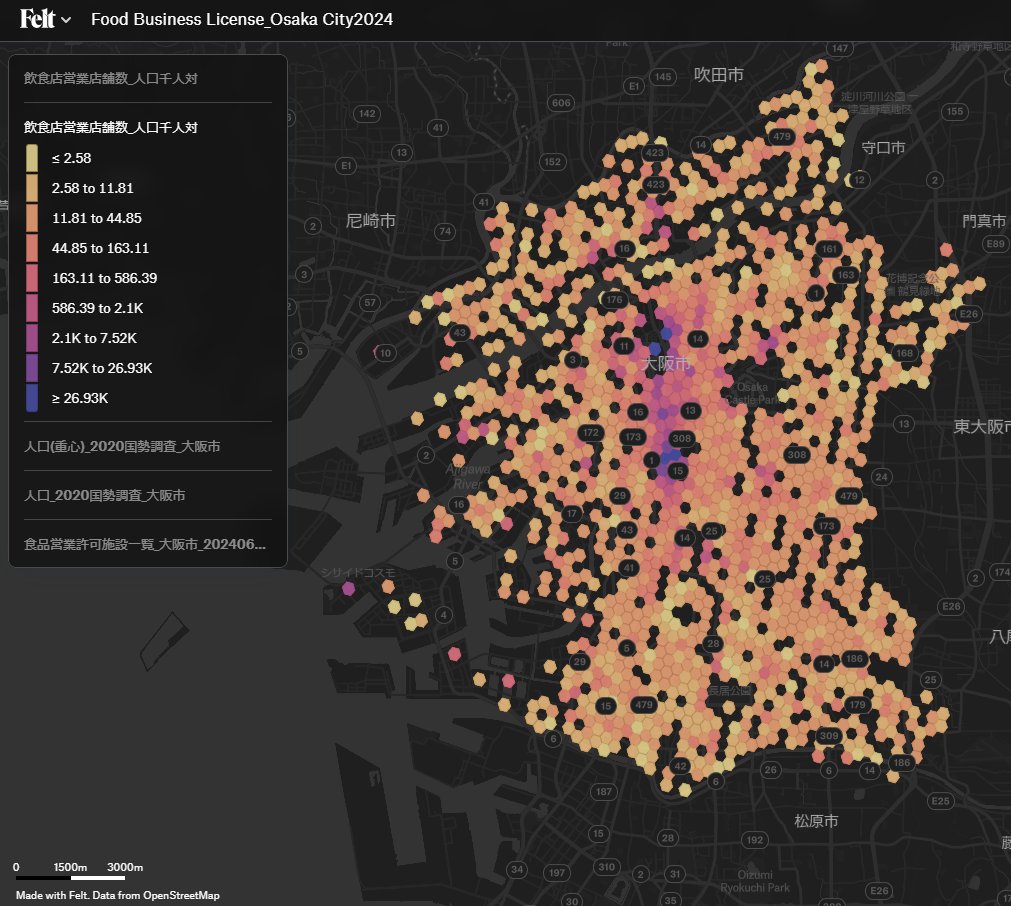
Task: Click the route 145 road shield
Action: tap(663, 77)
